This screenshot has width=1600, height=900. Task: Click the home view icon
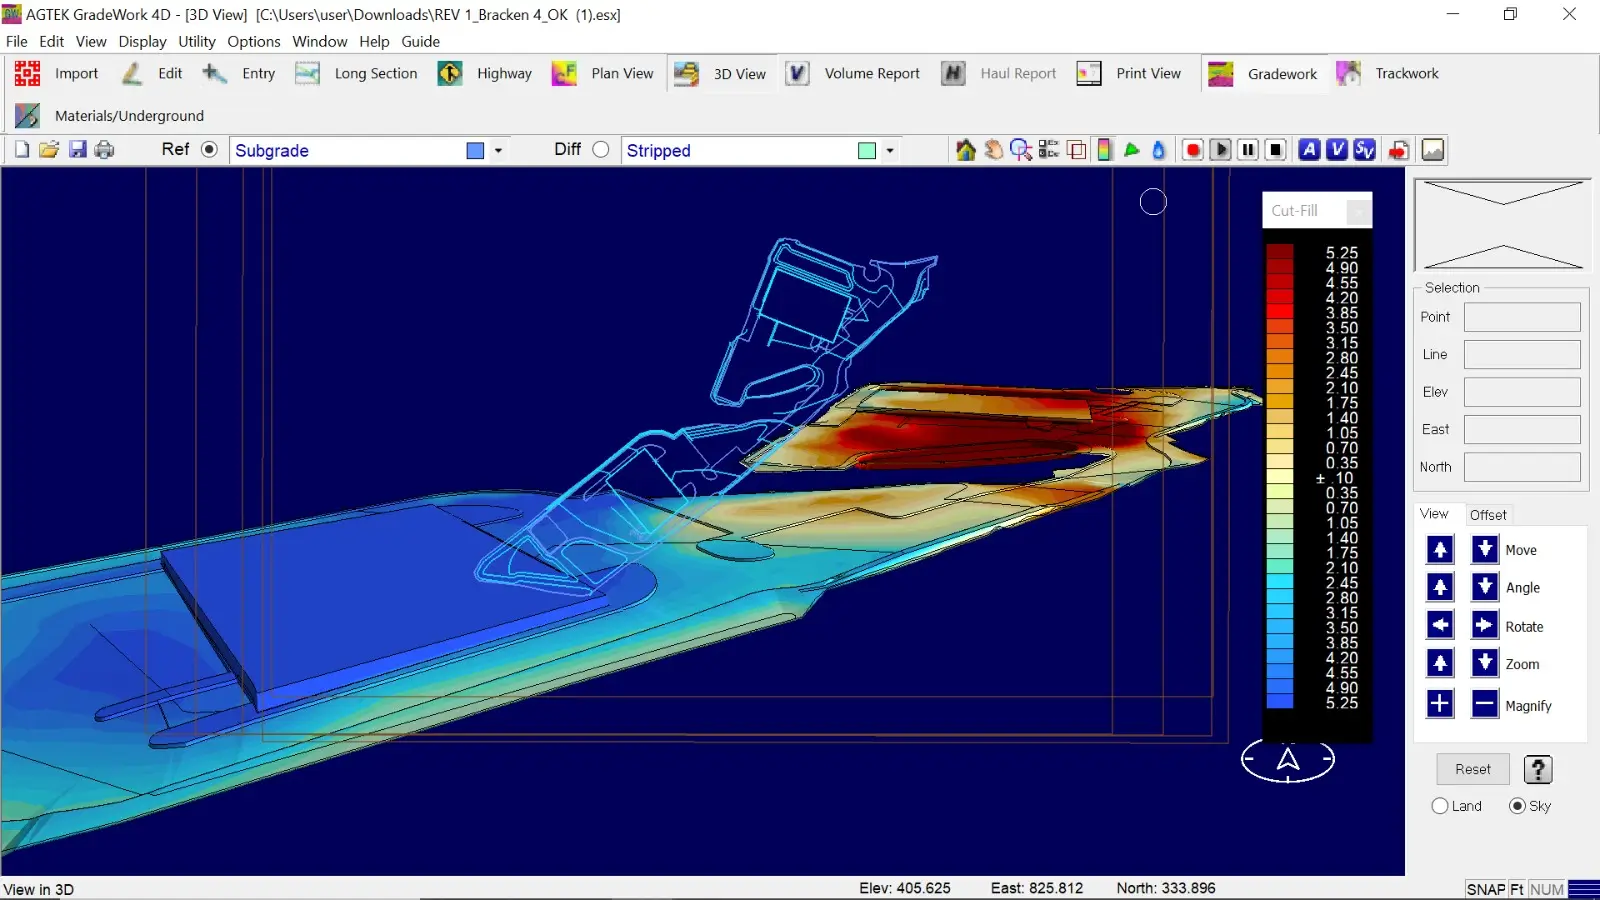tap(965, 150)
